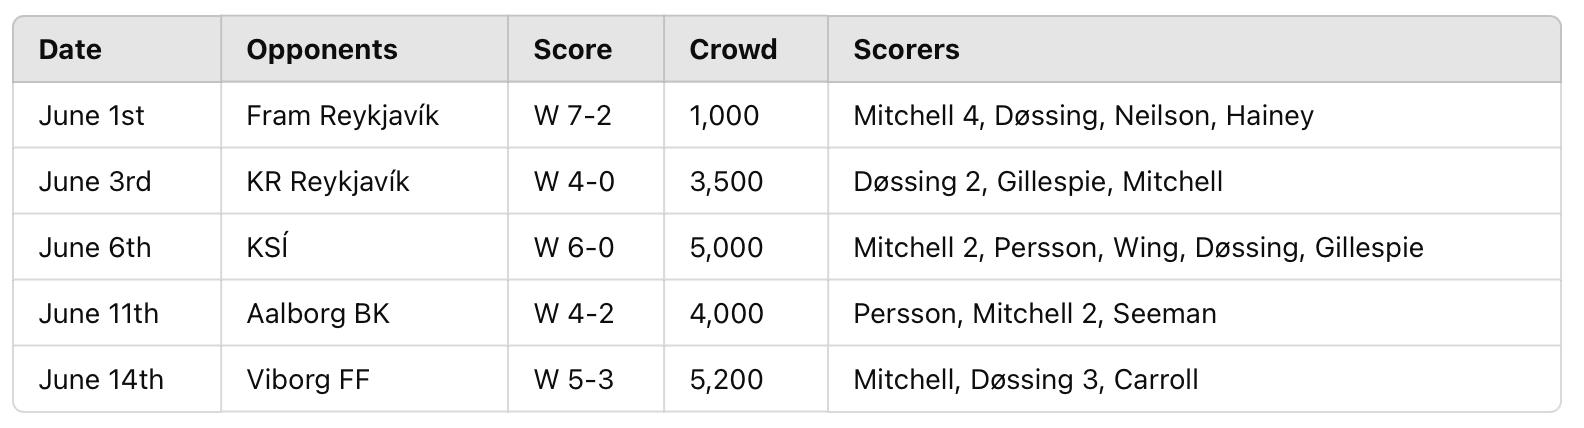The image size is (1584, 428).
Task: Click the Crowd column header
Action: 733,50
